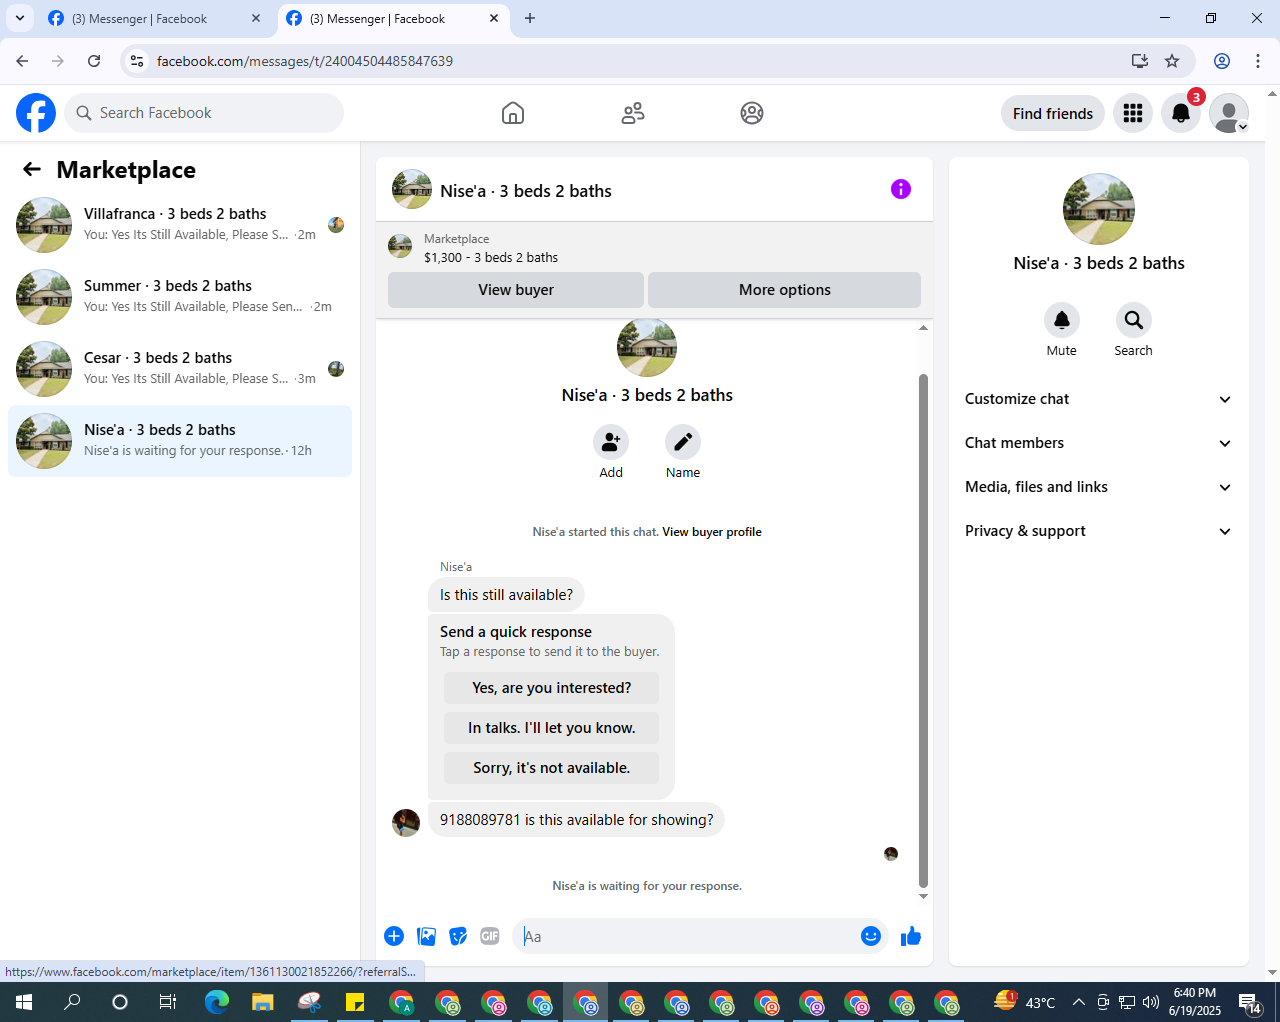Open the account profile avatar menu

click(1229, 113)
